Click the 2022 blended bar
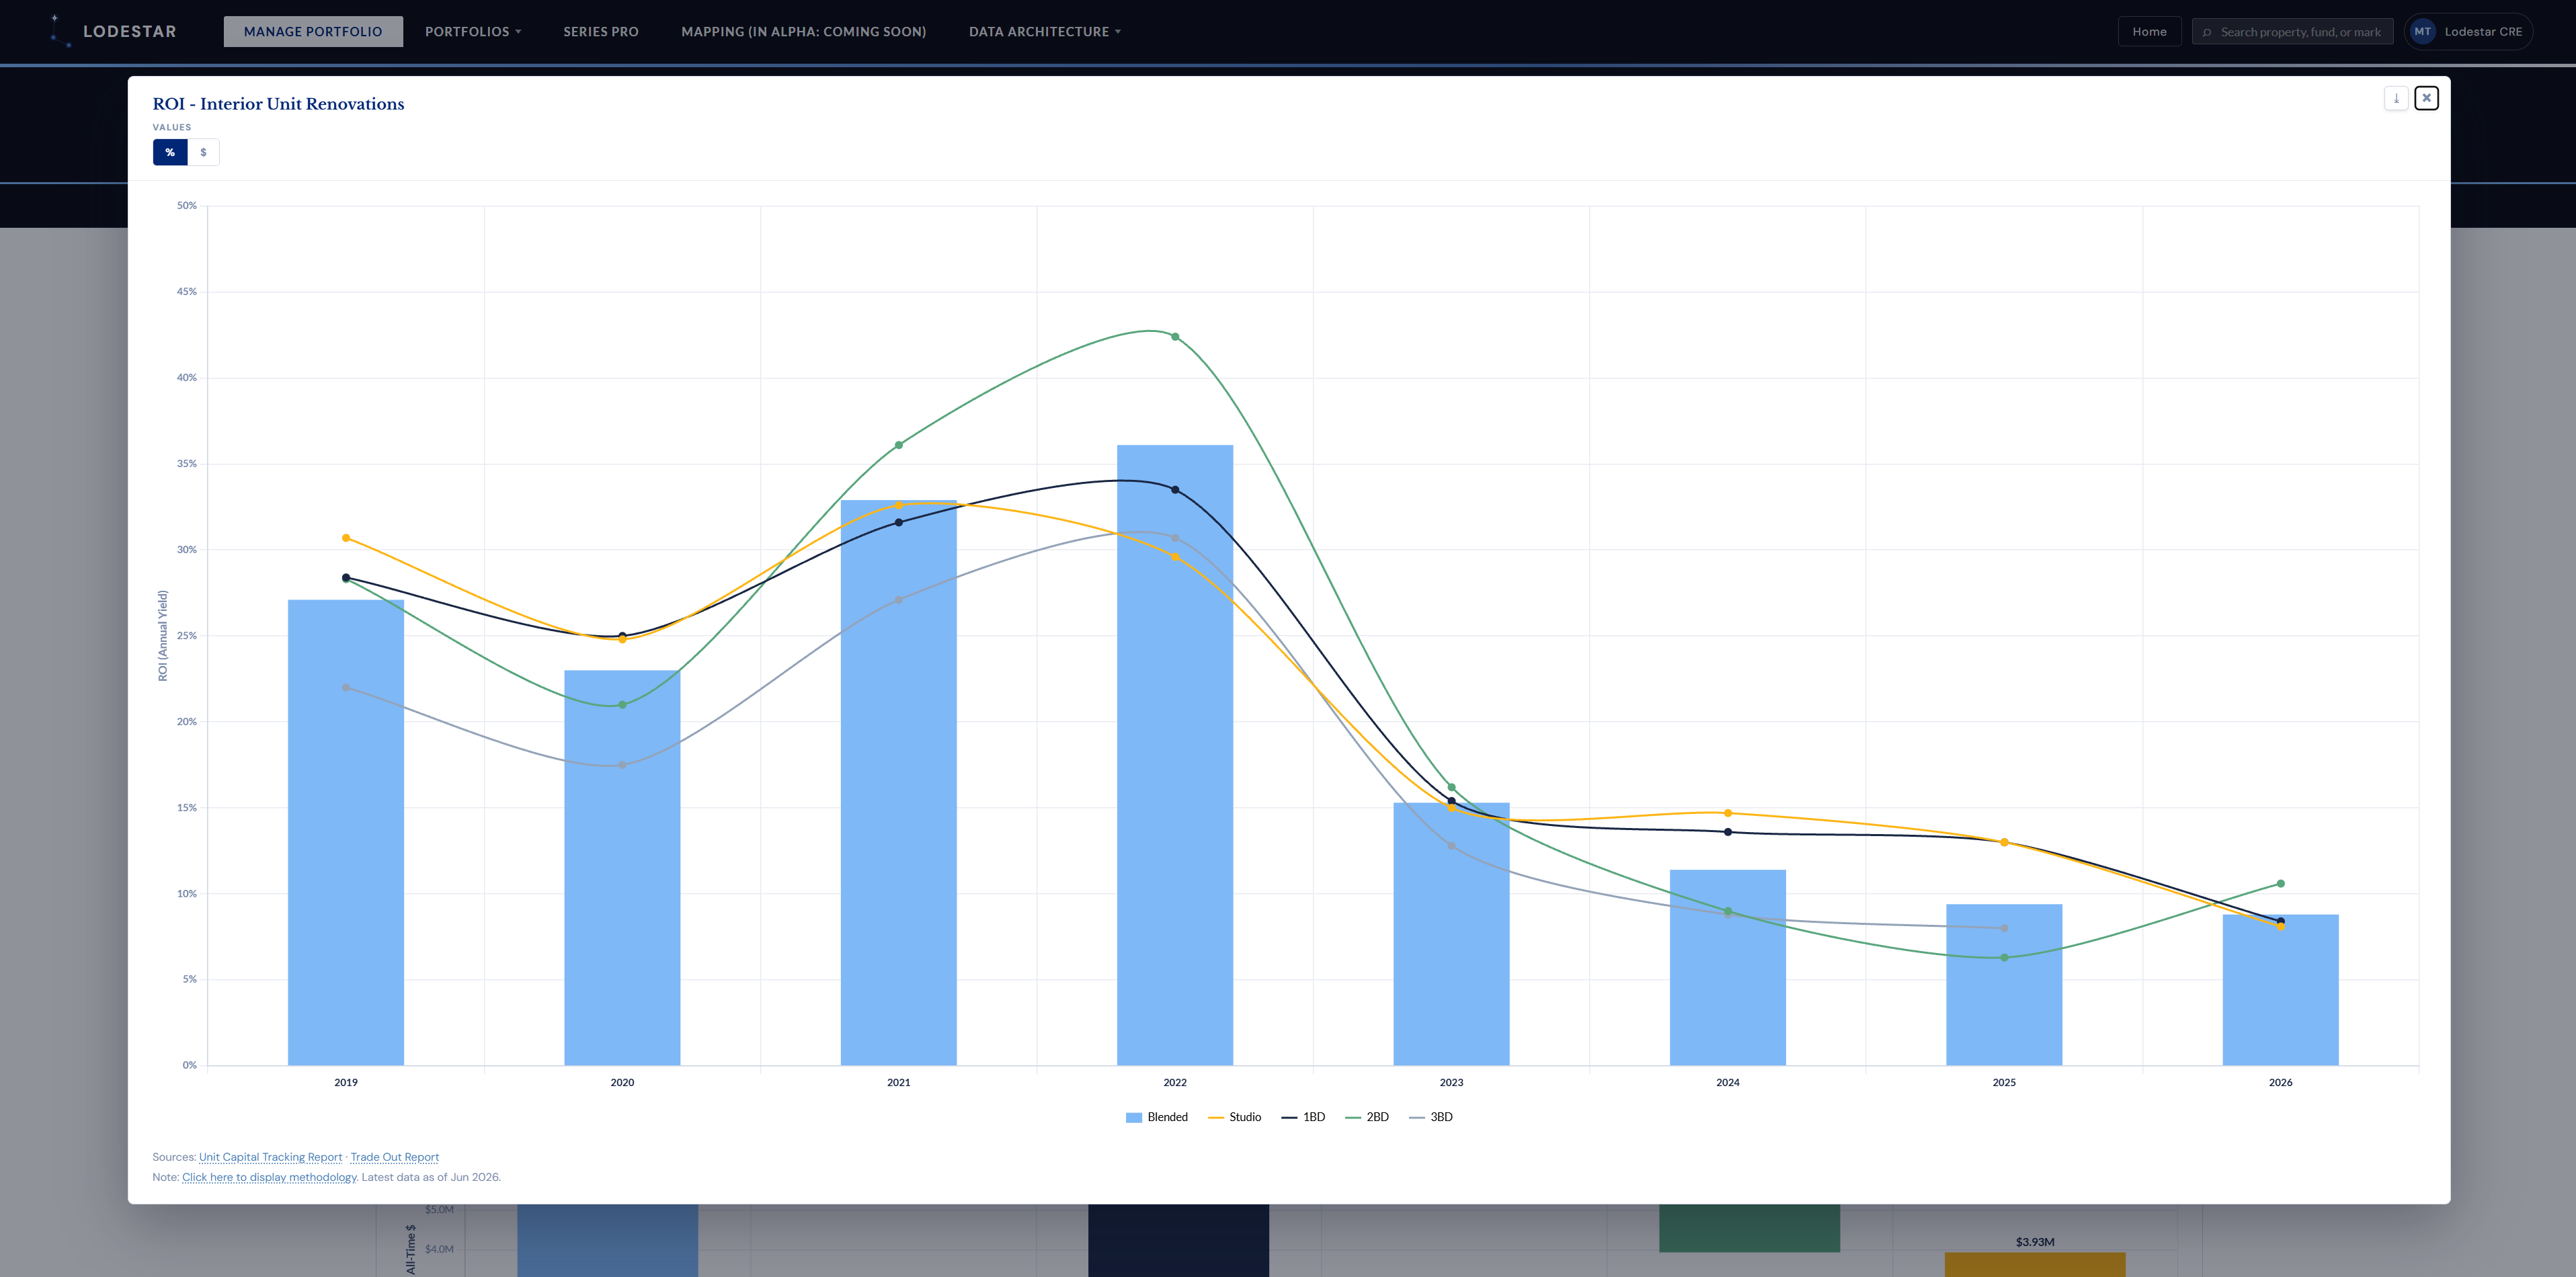Screen dimensions: 2576x1277 pyautogui.click(x=1175, y=755)
